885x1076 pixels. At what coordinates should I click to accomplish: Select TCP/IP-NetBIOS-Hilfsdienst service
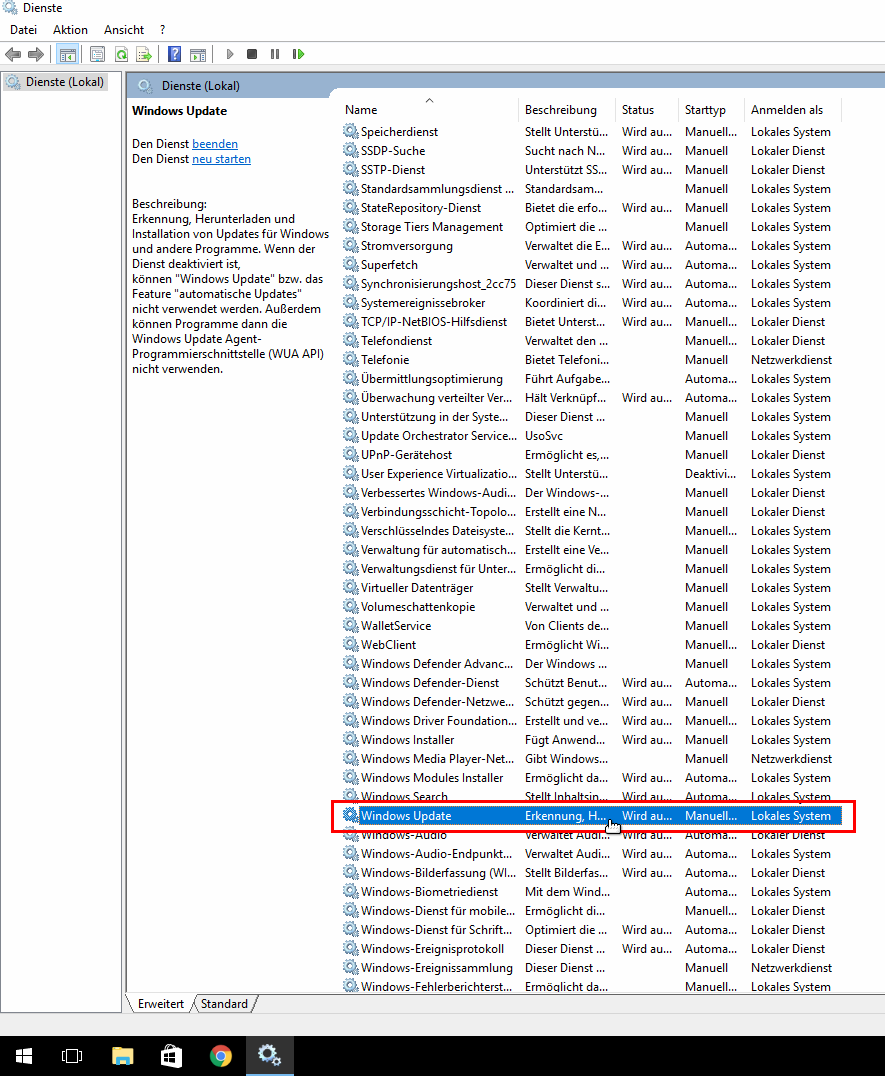click(591, 321)
